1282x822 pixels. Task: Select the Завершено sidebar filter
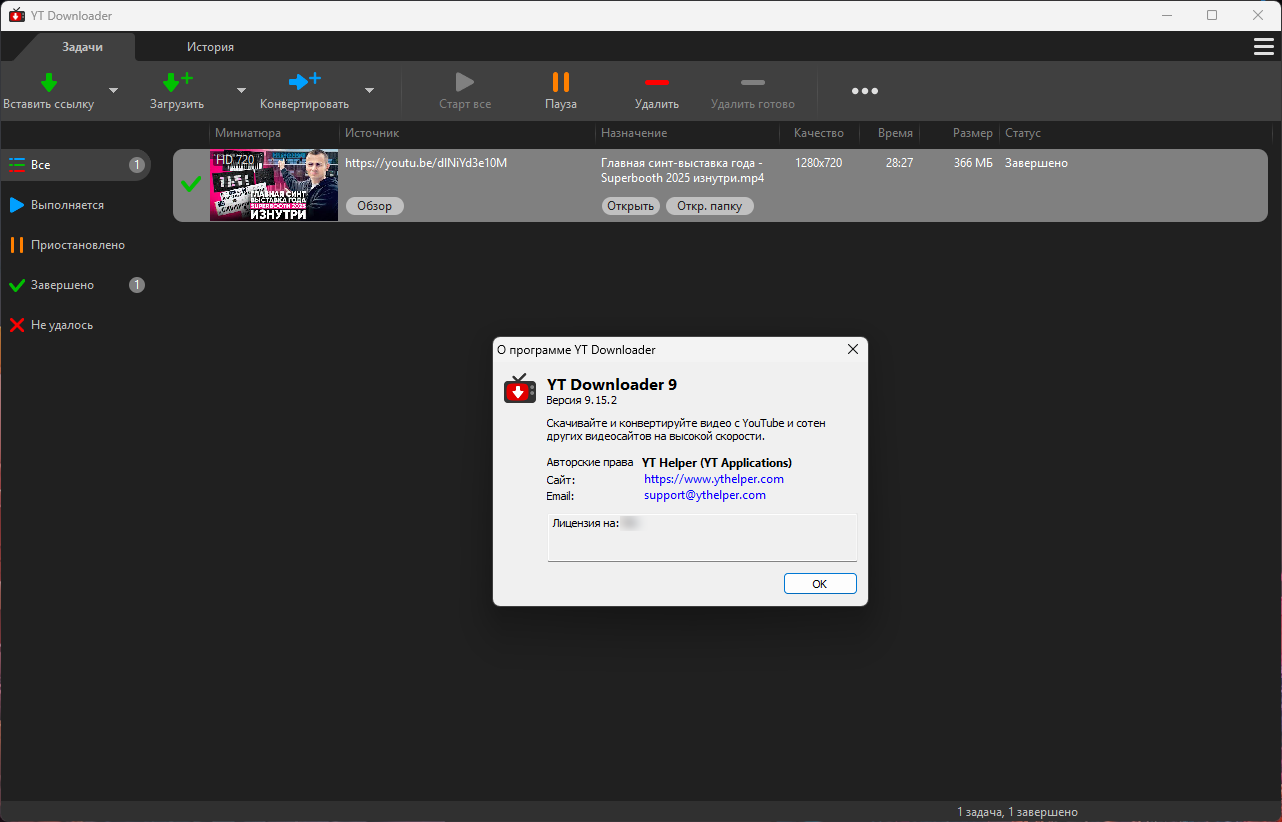[76, 285]
